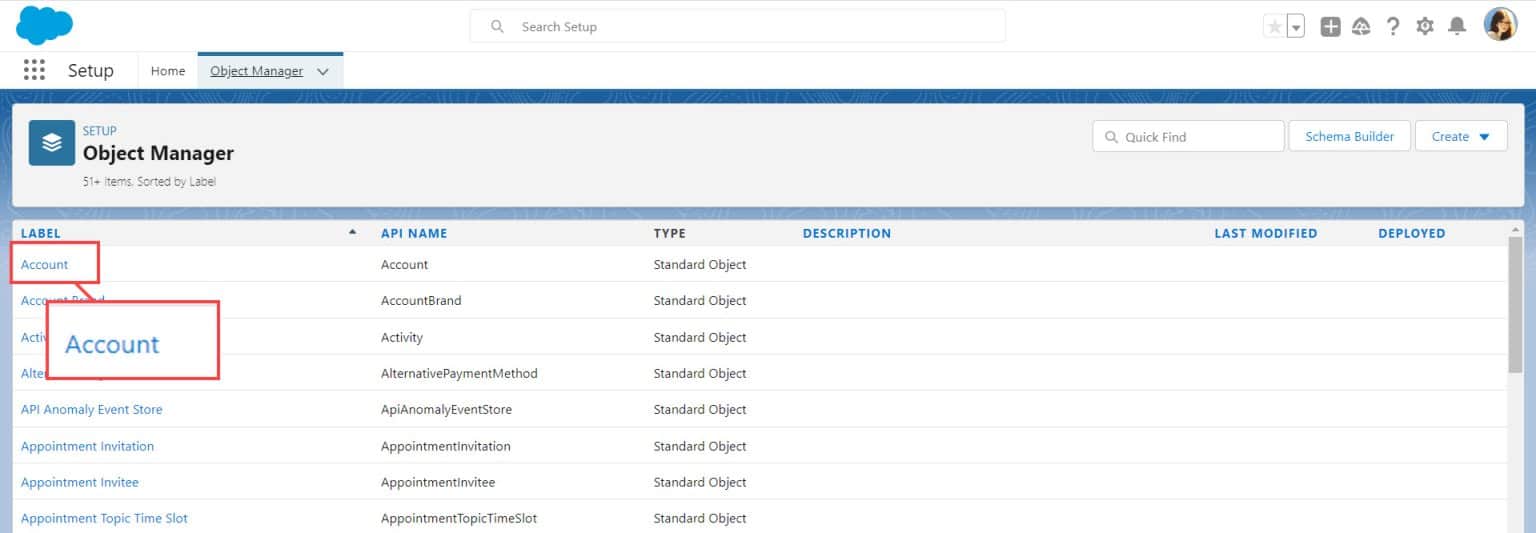Screen dimensions: 1536x533
Task: Open the notifications bell icon
Action: [x=1457, y=27]
